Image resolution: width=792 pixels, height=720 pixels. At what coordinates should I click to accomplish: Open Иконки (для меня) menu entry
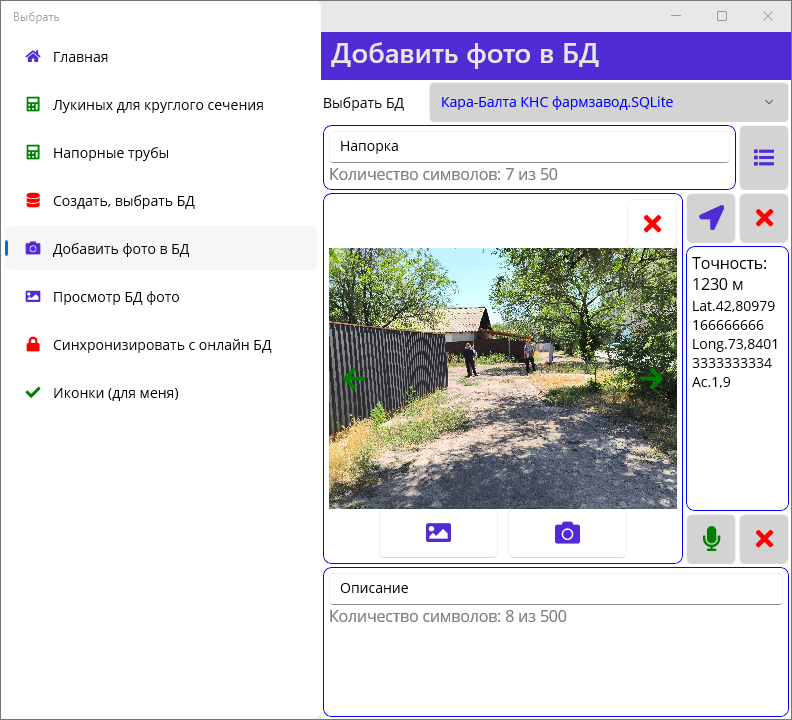pyautogui.click(x=115, y=393)
